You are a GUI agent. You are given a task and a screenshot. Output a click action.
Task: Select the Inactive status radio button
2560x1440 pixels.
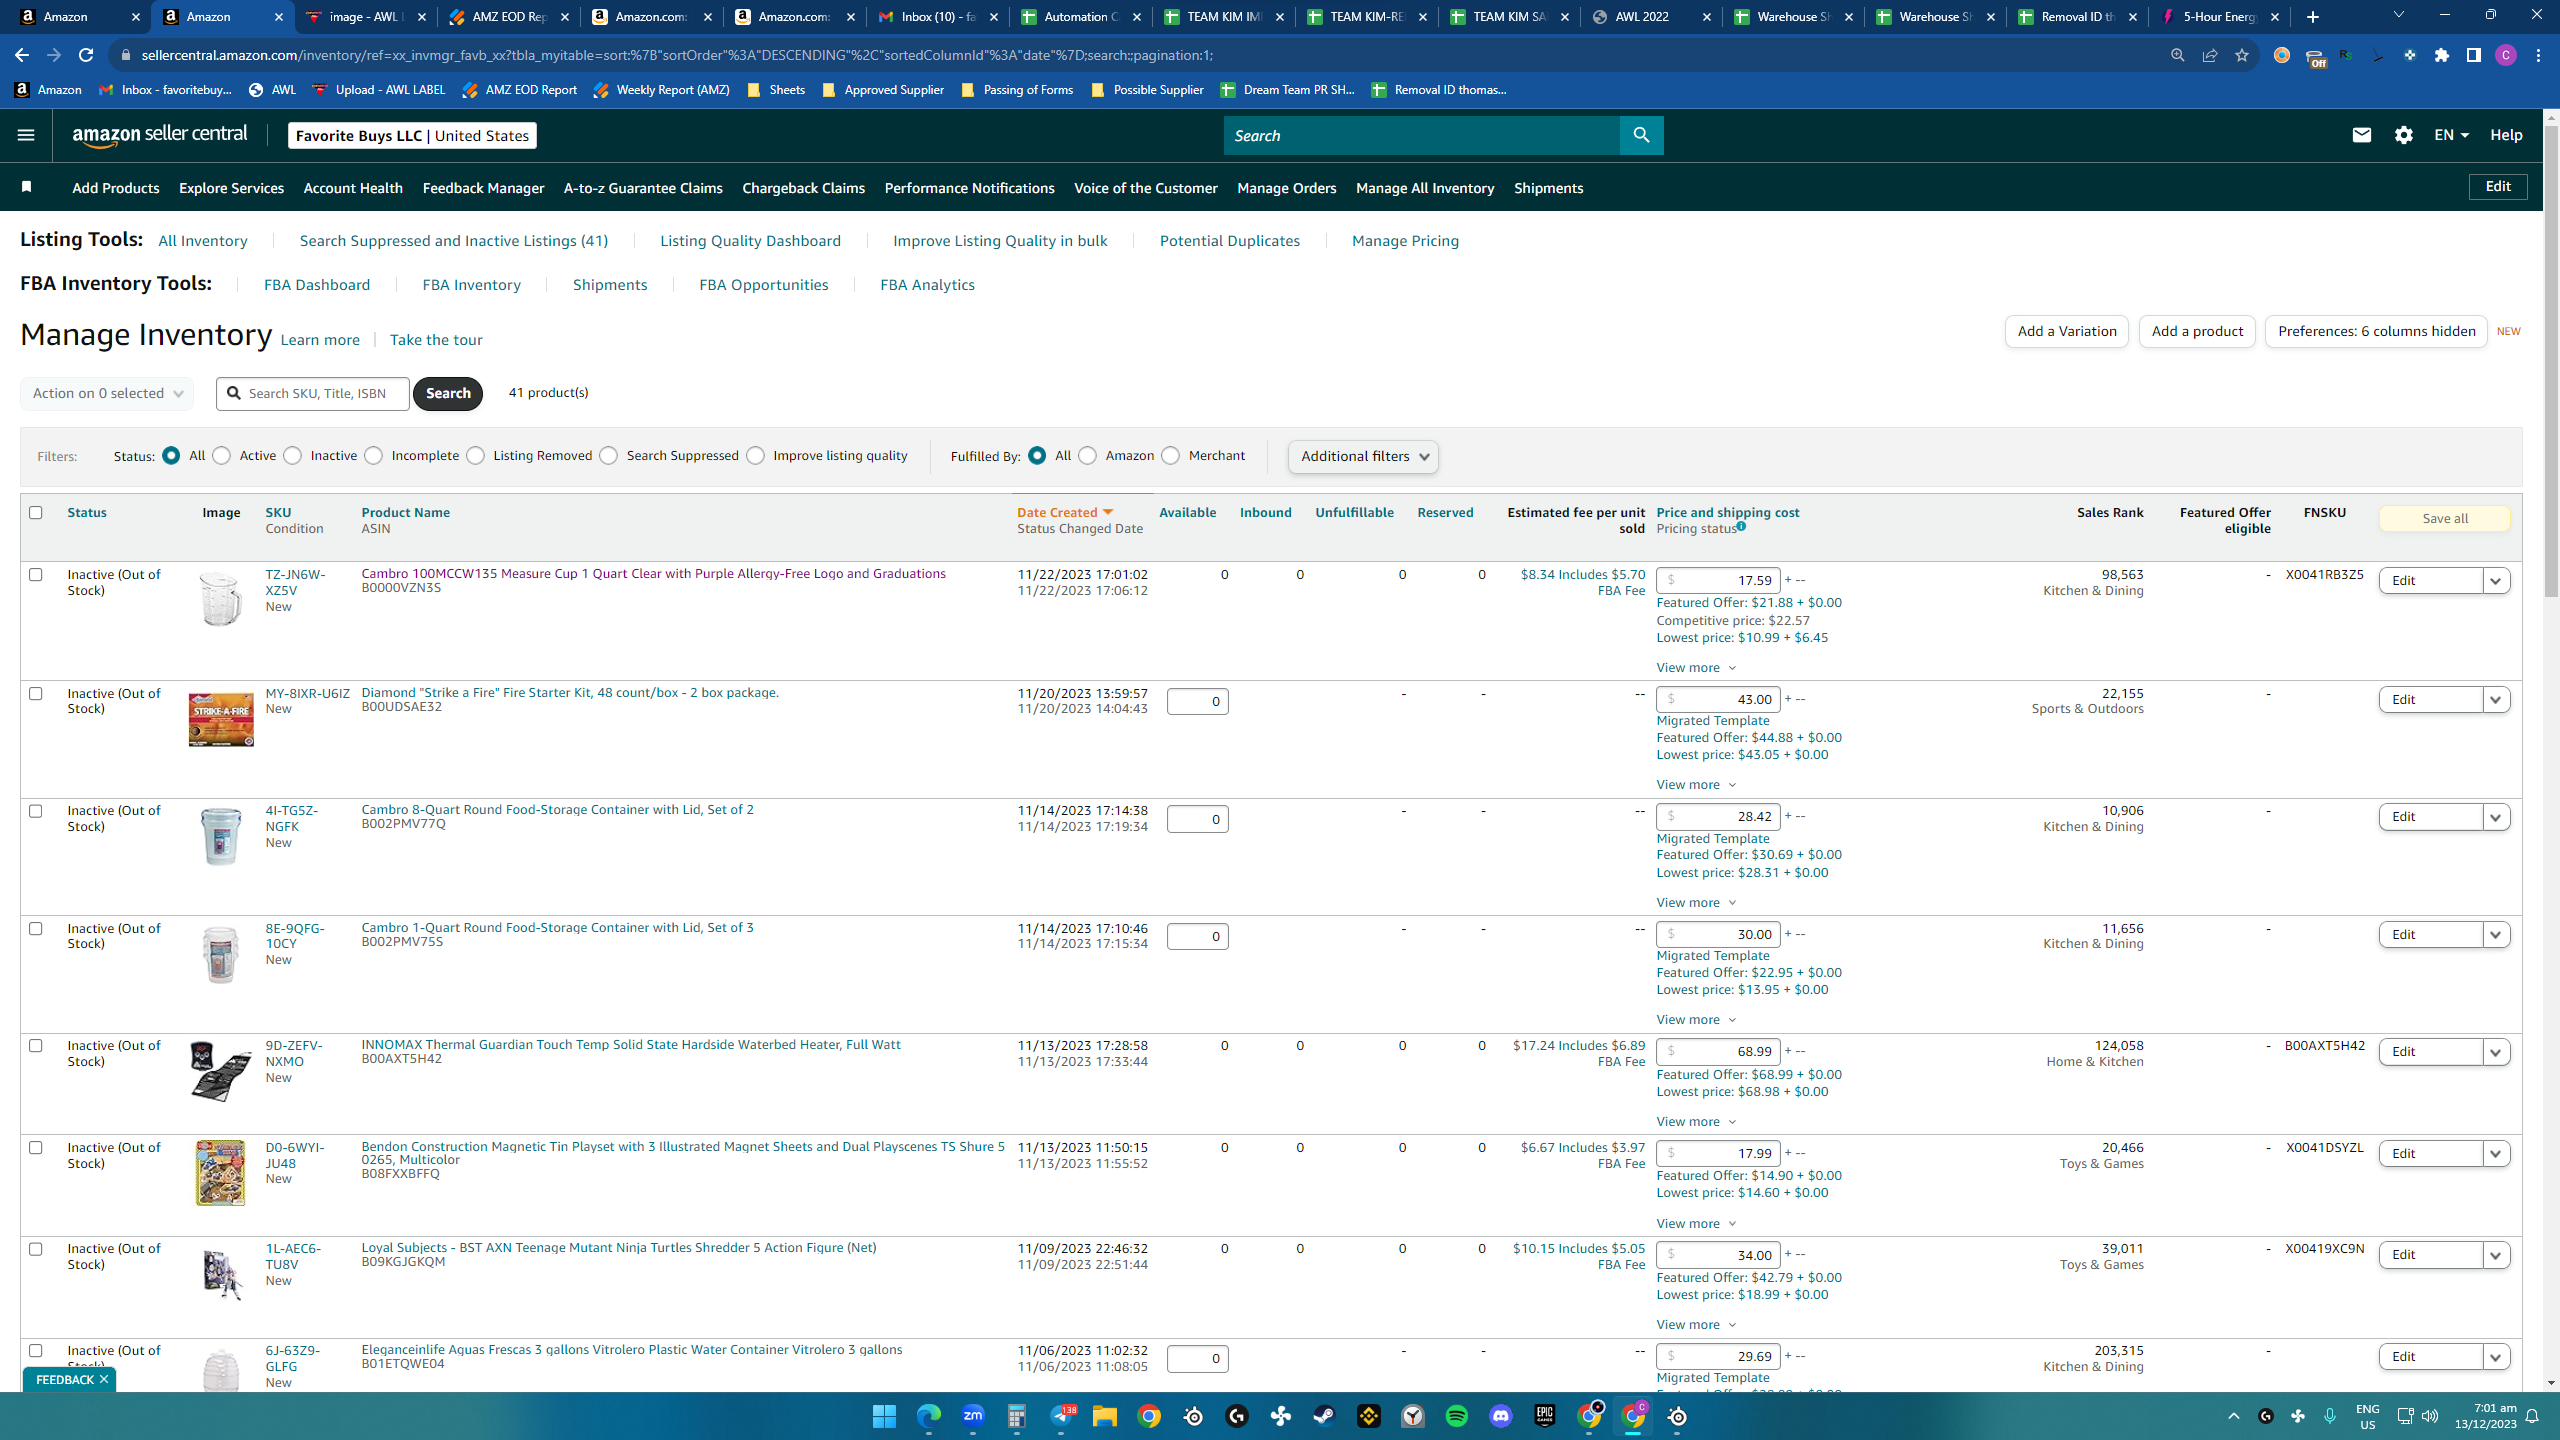(293, 455)
